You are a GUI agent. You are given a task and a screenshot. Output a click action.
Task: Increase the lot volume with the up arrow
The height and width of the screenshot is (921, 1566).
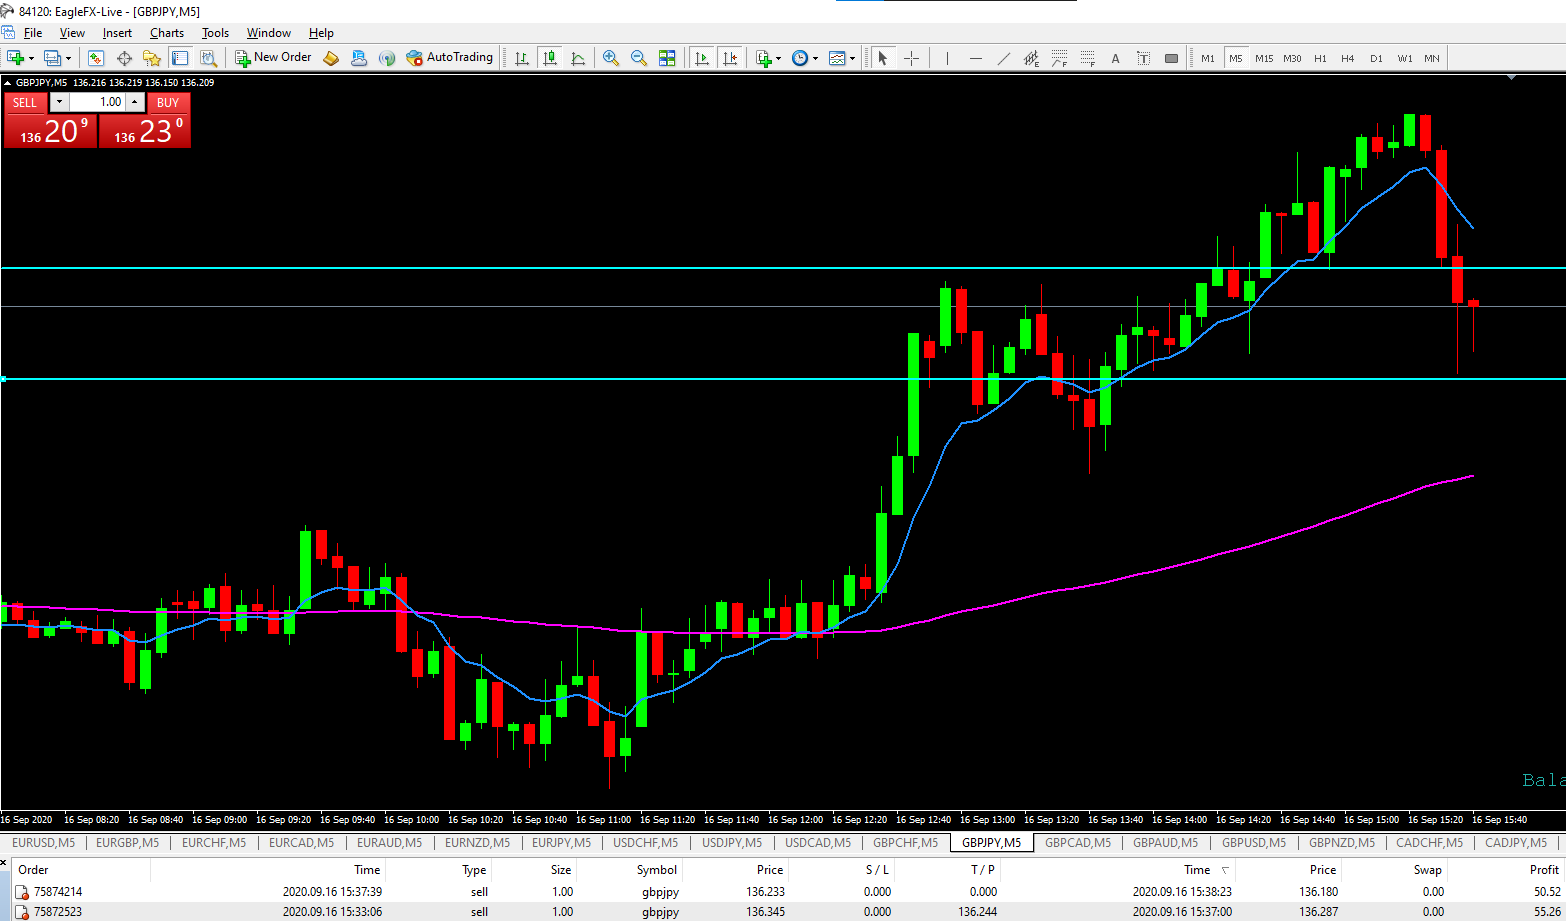tap(135, 102)
